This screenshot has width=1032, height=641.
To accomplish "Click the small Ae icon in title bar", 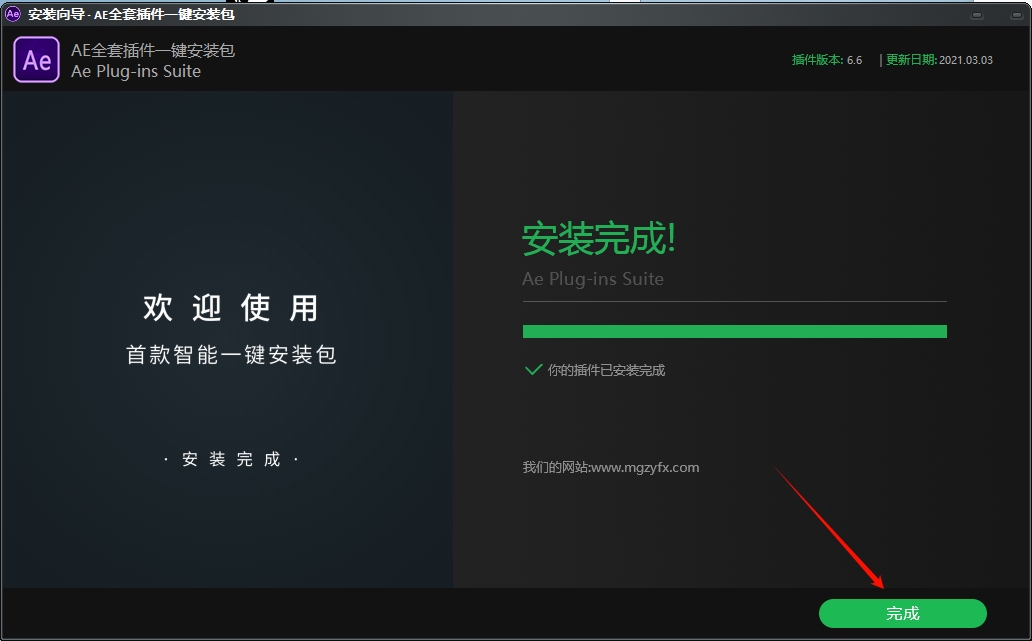I will click(13, 14).
